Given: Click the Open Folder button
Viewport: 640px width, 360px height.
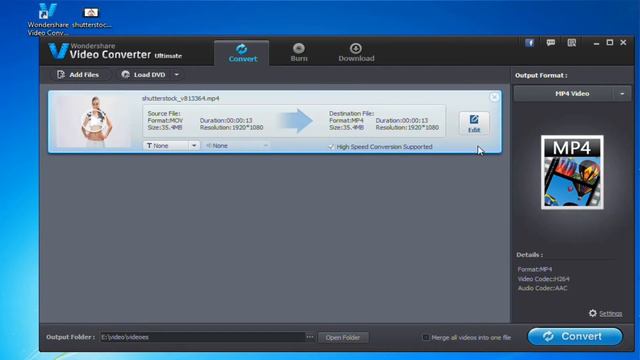Looking at the screenshot, I should point(343,338).
